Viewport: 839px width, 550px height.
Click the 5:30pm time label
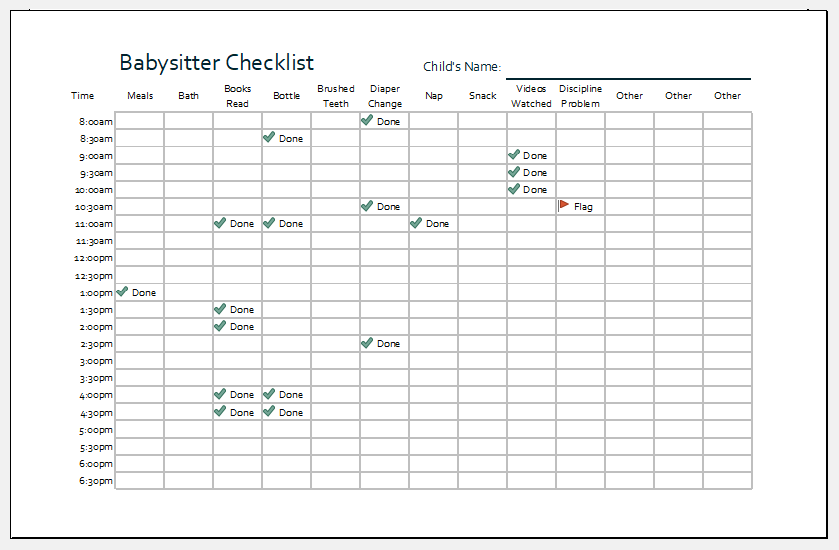[x=96, y=447]
